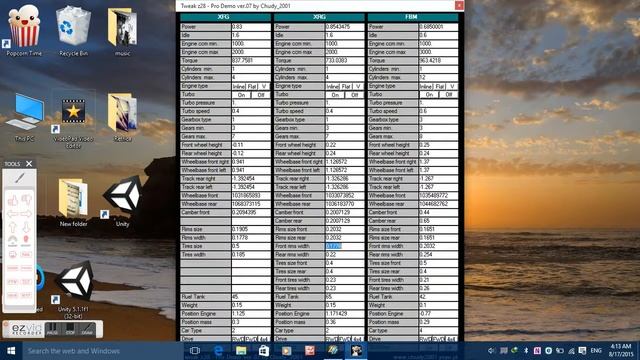Open the Popcorn Time desktop shortcut
This screenshot has width=640, height=360.
[x=24, y=31]
